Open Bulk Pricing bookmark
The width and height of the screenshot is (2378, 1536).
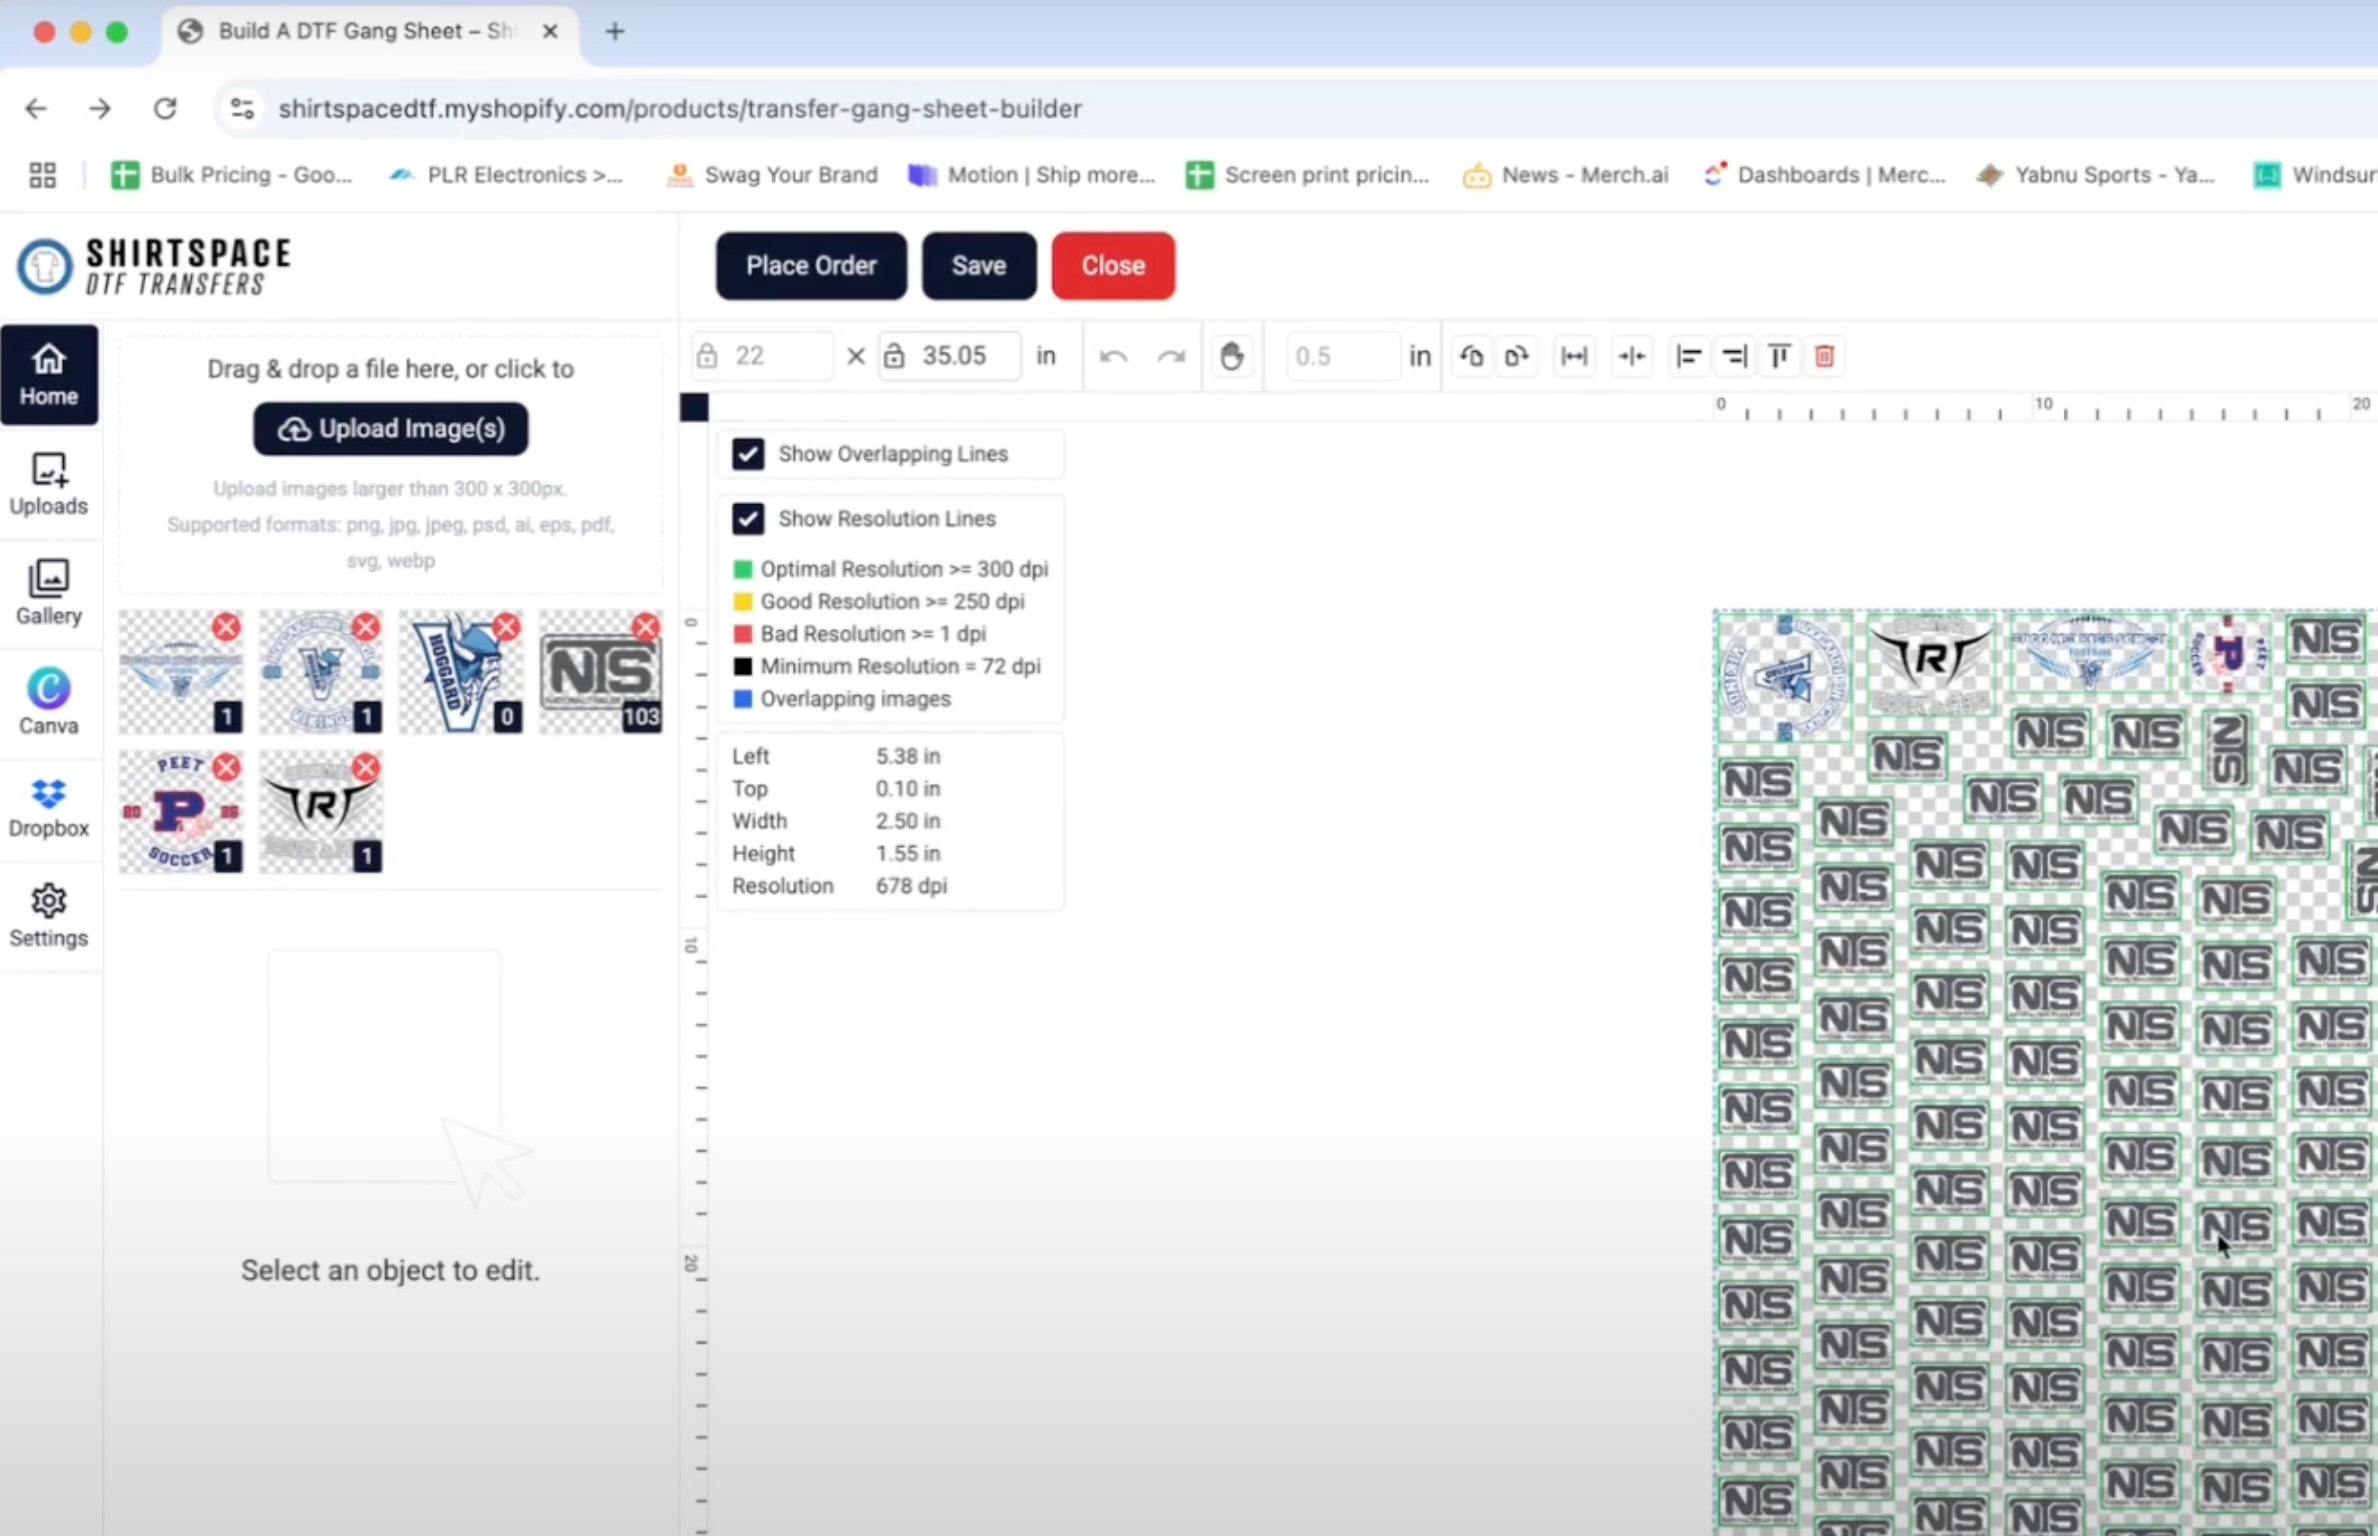tap(232, 175)
